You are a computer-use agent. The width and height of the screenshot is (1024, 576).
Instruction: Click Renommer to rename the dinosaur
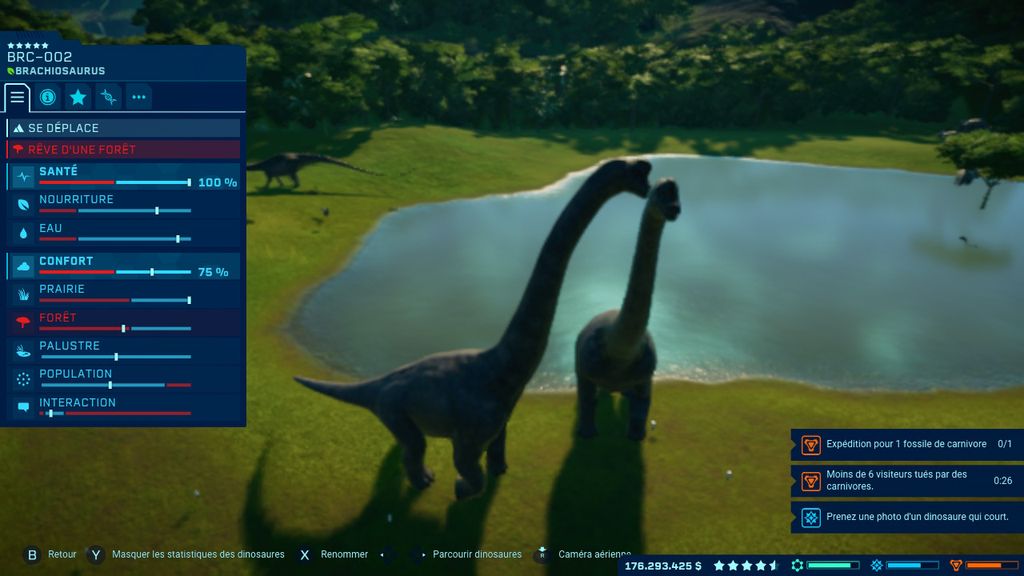coord(344,554)
